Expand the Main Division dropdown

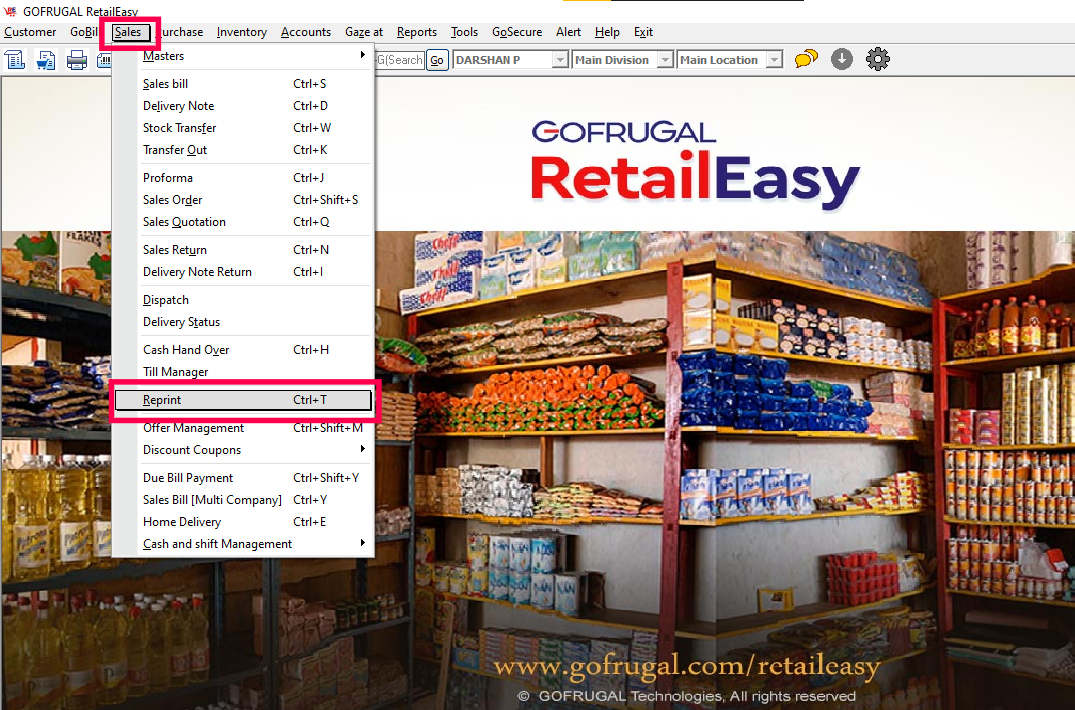click(x=664, y=60)
